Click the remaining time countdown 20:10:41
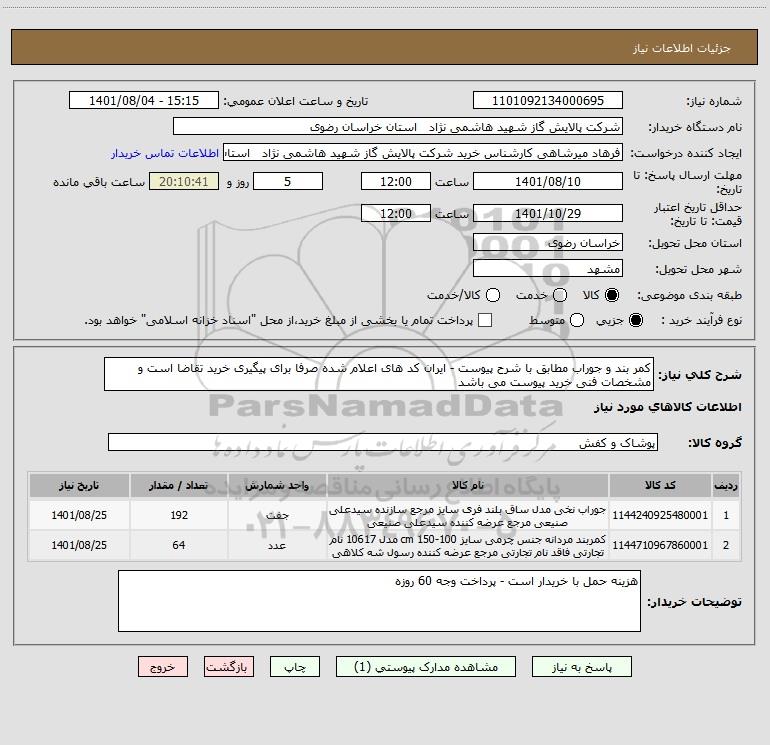770x745 pixels. point(183,182)
